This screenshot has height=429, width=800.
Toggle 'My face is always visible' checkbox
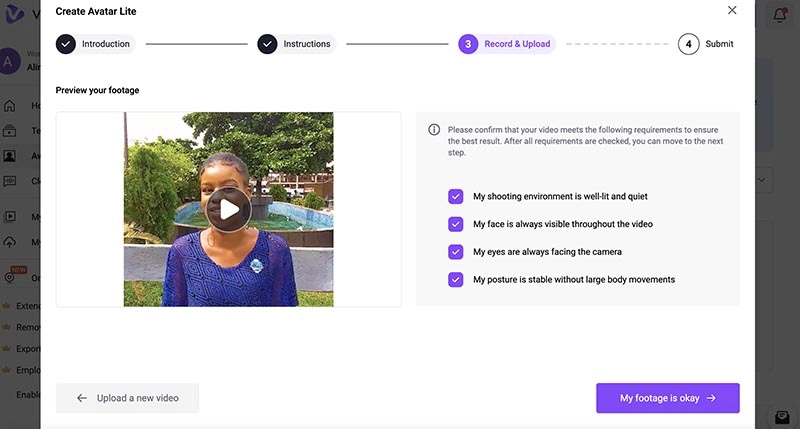point(456,224)
